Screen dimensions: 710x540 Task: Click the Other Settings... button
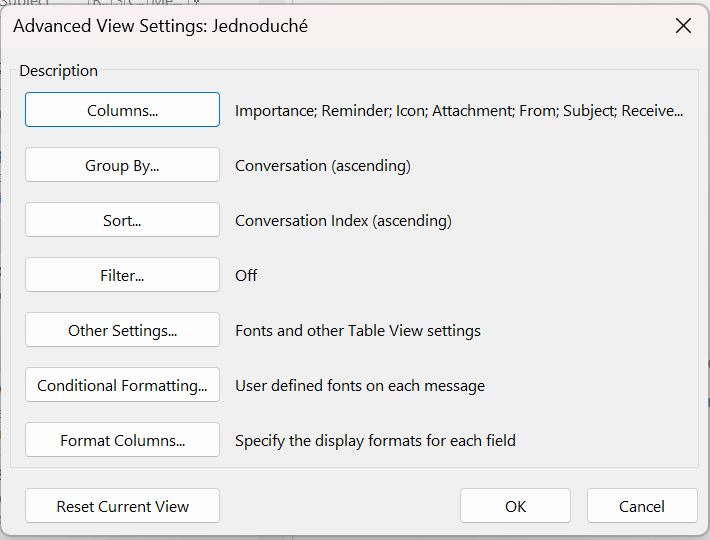(122, 330)
